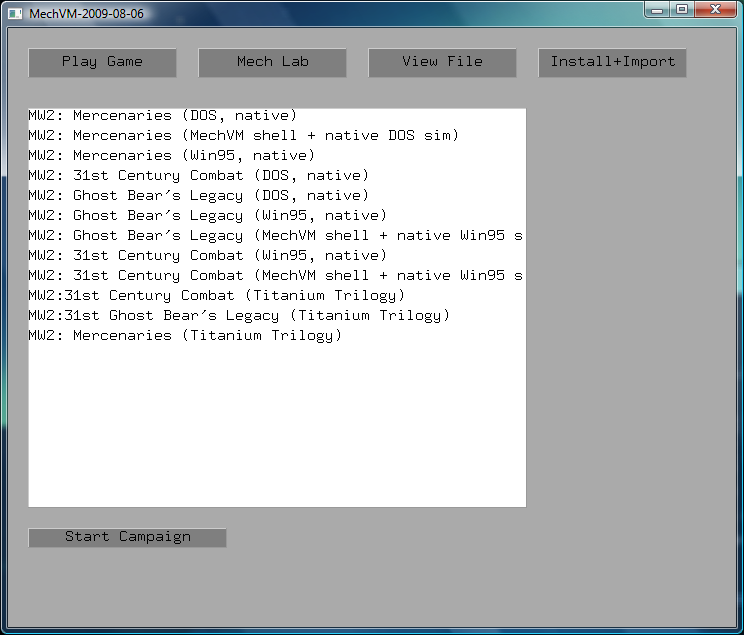Maximize the MechVM window
The height and width of the screenshot is (635, 744).
(682, 9)
